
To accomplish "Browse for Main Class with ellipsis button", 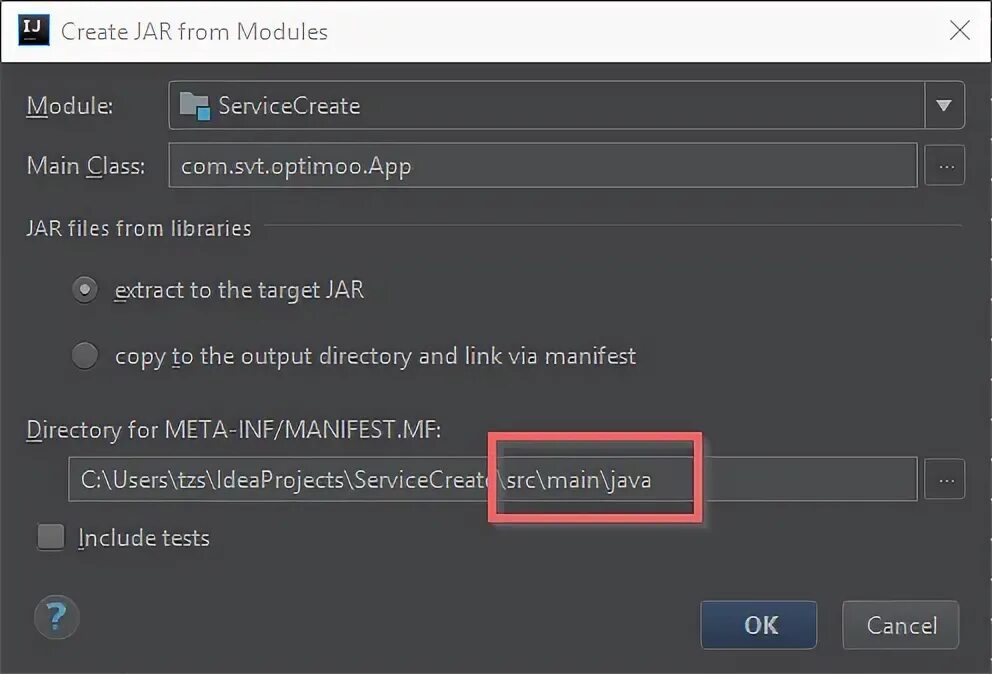I will click(945, 166).
